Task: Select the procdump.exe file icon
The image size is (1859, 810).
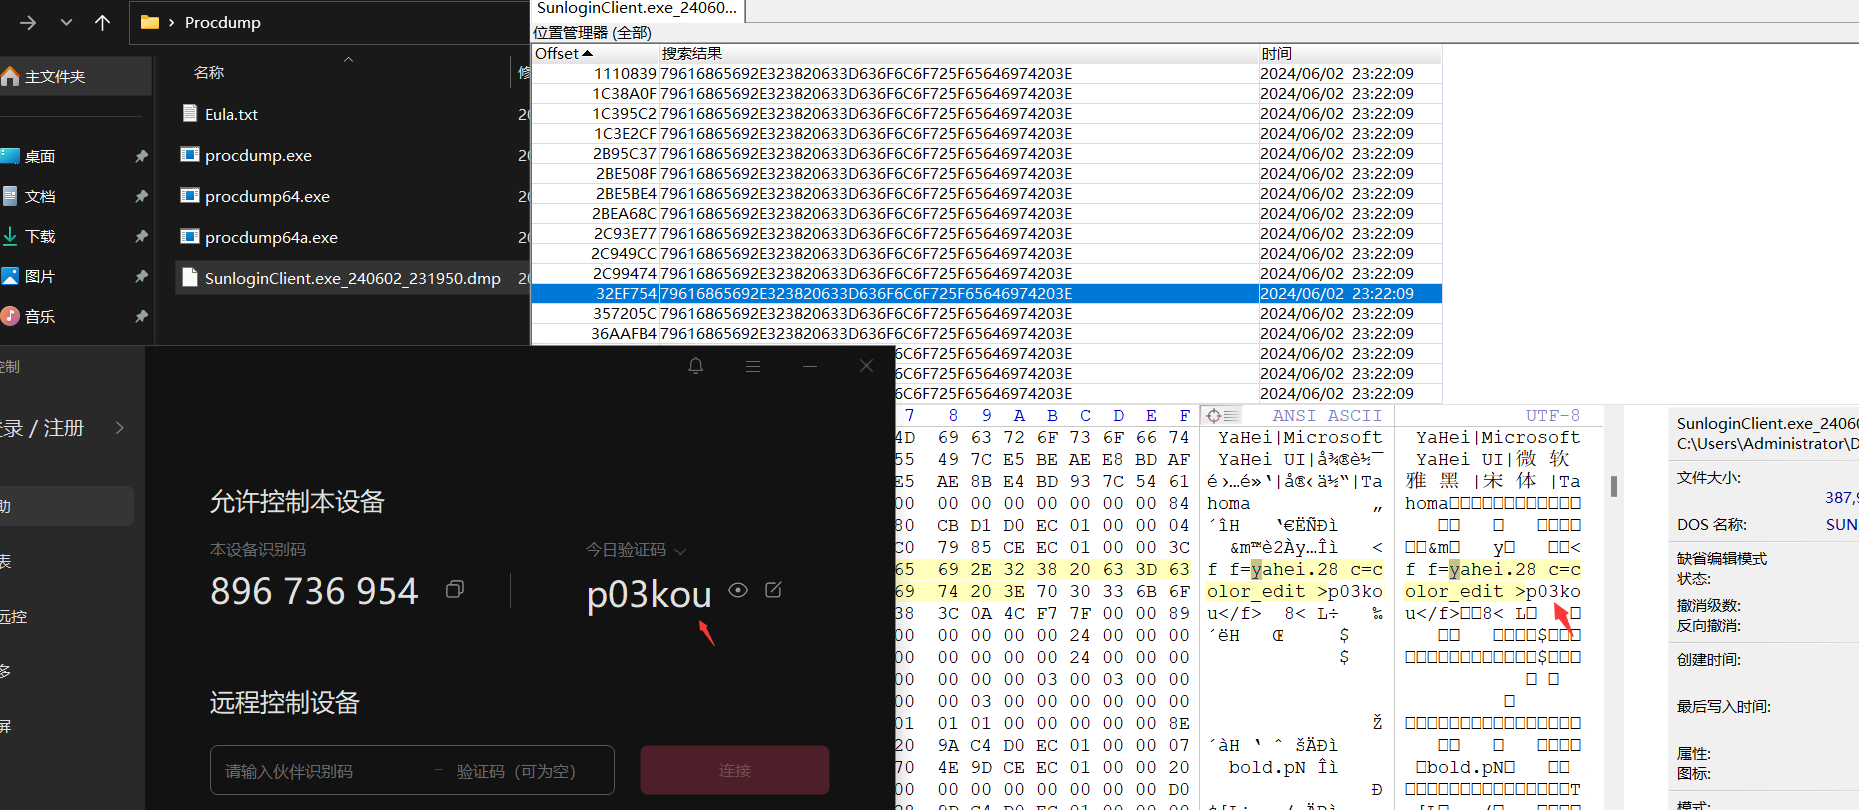Action: pyautogui.click(x=190, y=155)
